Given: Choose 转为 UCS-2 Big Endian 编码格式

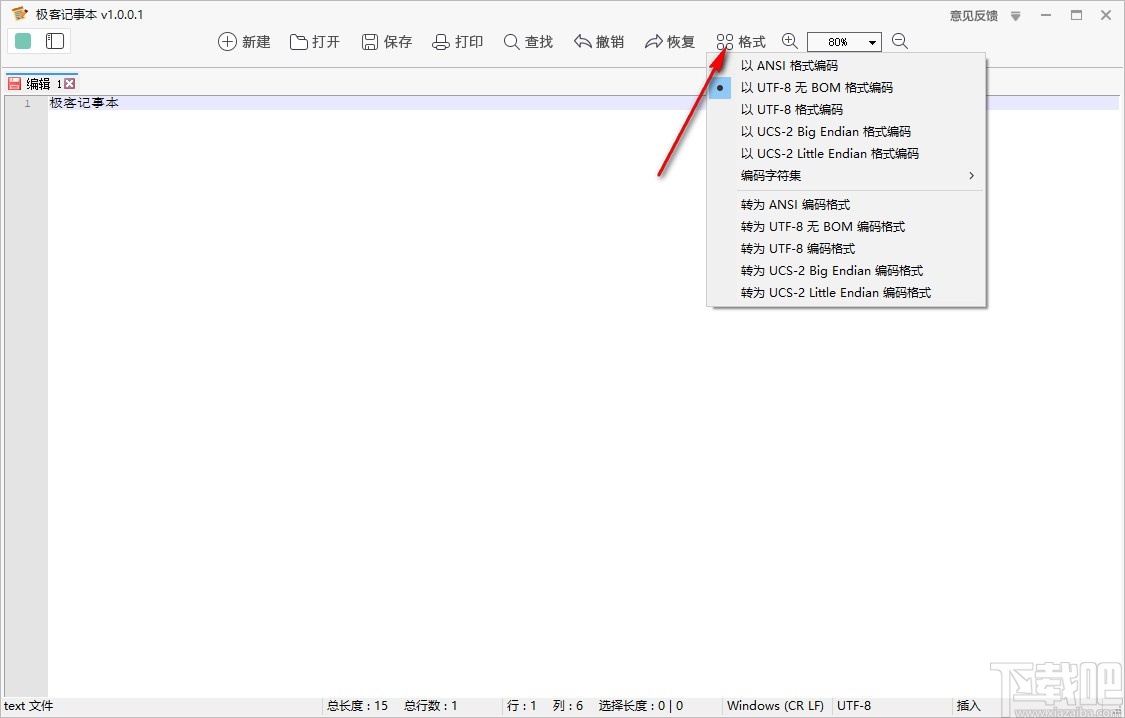Looking at the screenshot, I should [846, 270].
